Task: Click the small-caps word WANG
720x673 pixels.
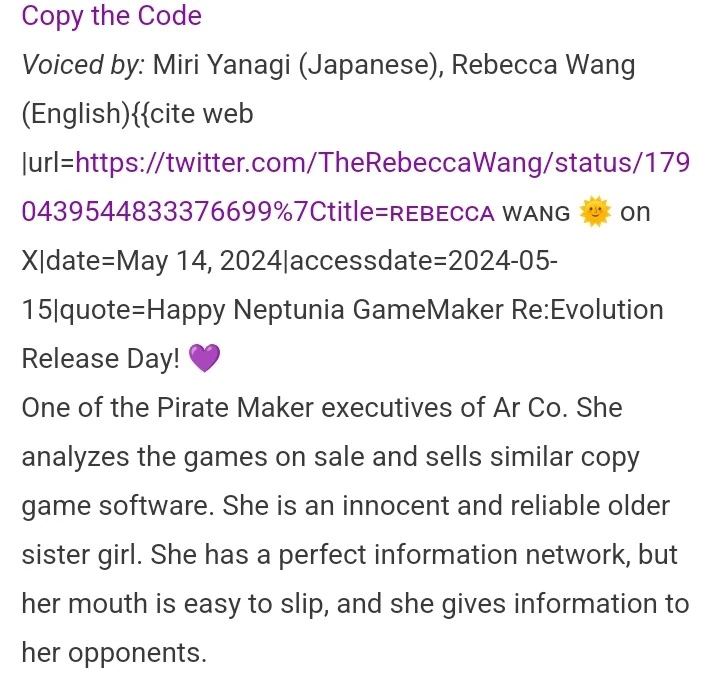Action: coord(536,213)
